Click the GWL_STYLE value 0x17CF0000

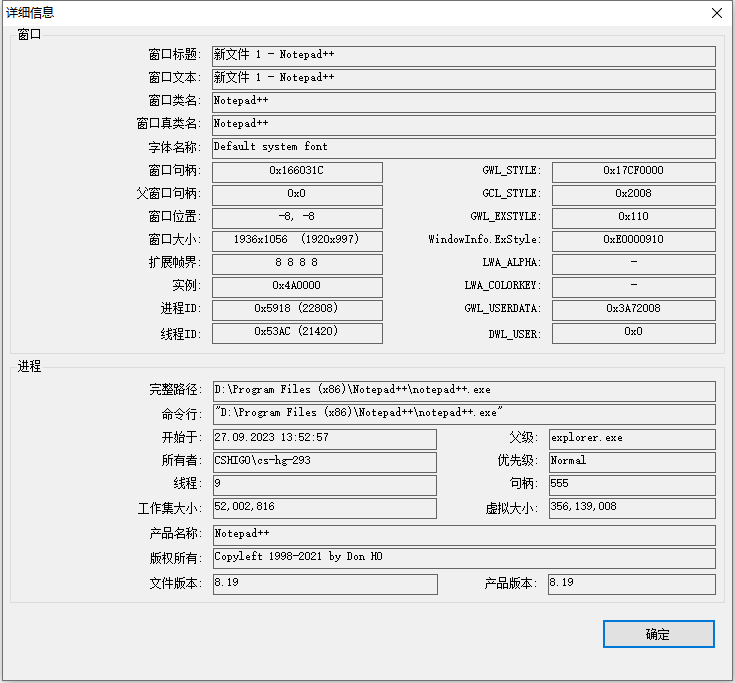(x=634, y=172)
